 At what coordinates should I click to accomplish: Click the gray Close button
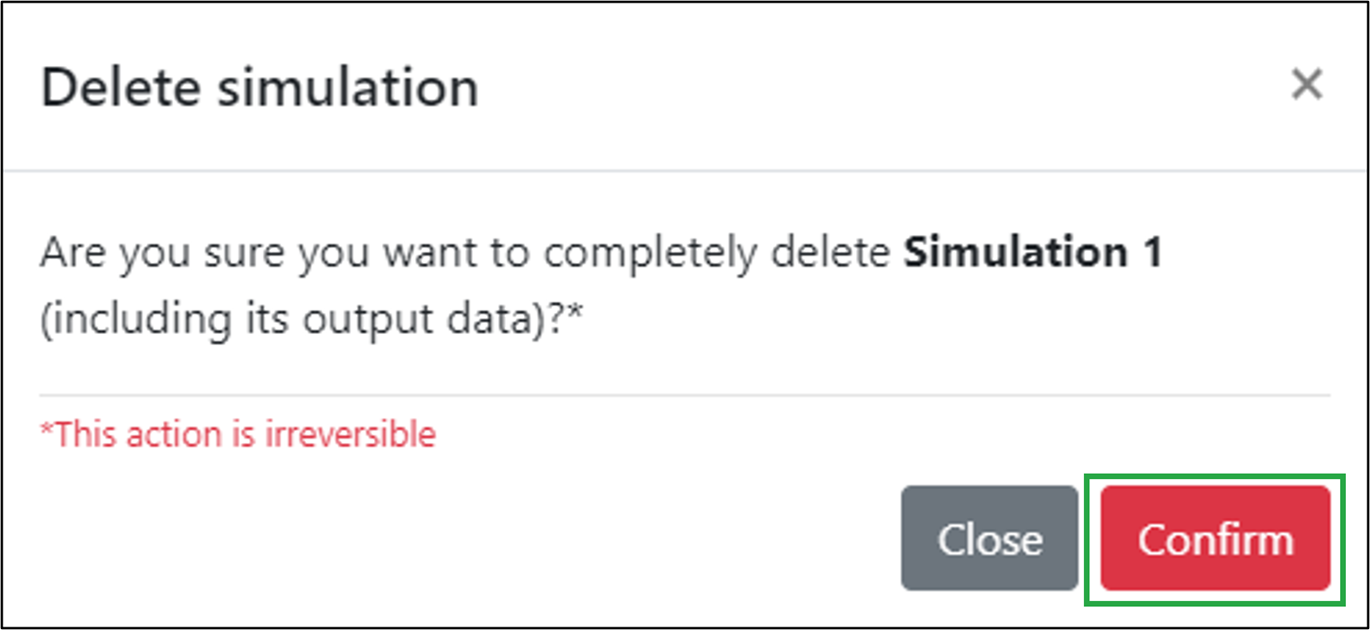(x=989, y=539)
